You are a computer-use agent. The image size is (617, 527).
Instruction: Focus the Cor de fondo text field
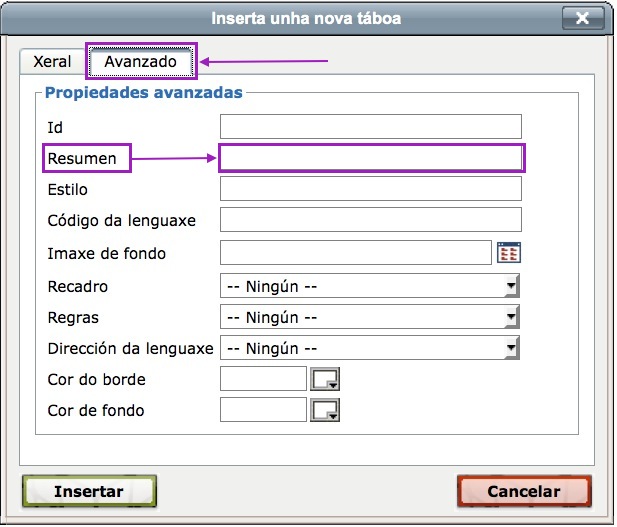[264, 411]
